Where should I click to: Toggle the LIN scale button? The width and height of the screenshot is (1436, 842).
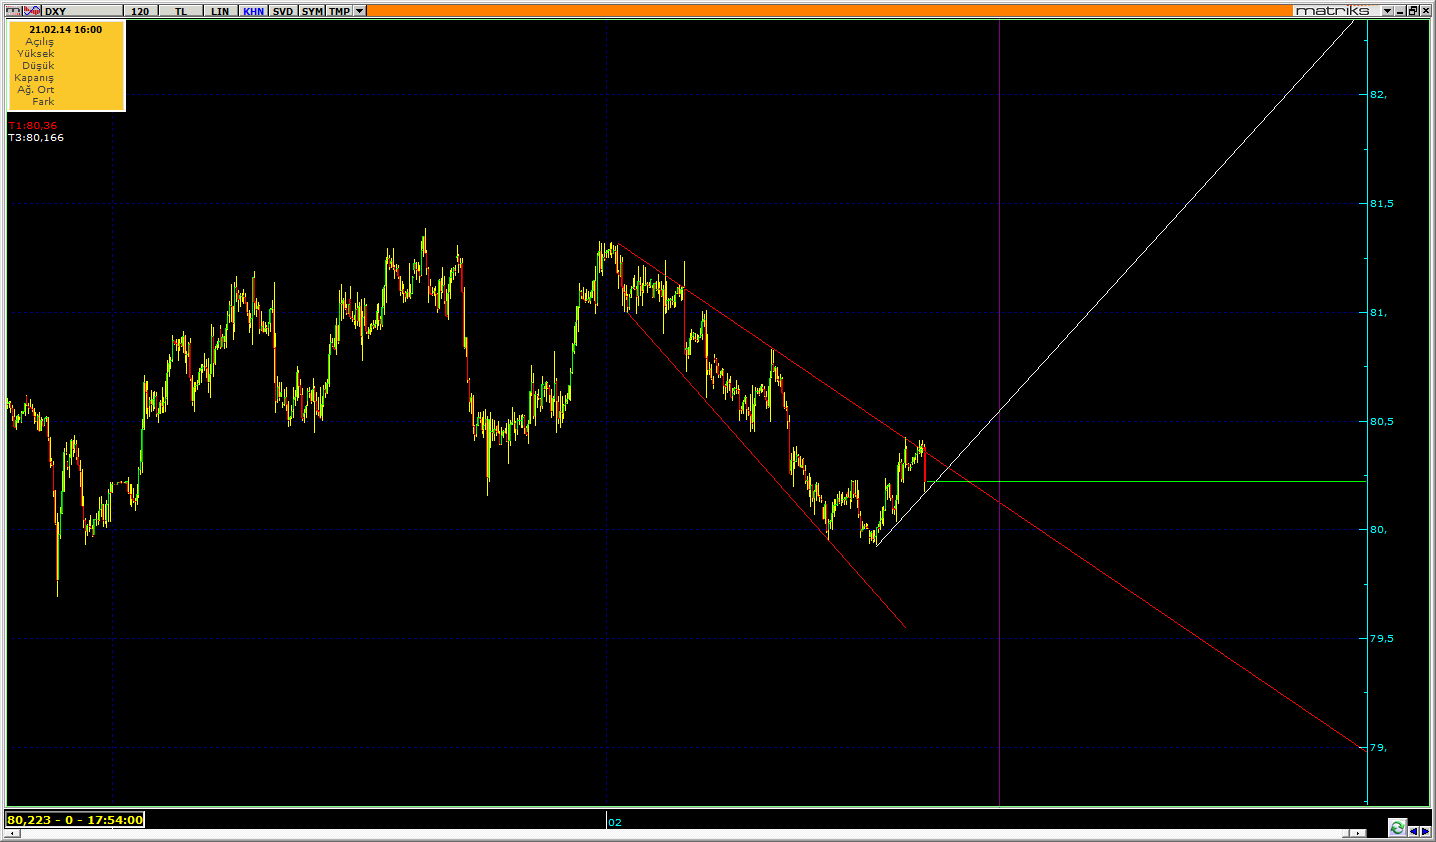click(220, 11)
